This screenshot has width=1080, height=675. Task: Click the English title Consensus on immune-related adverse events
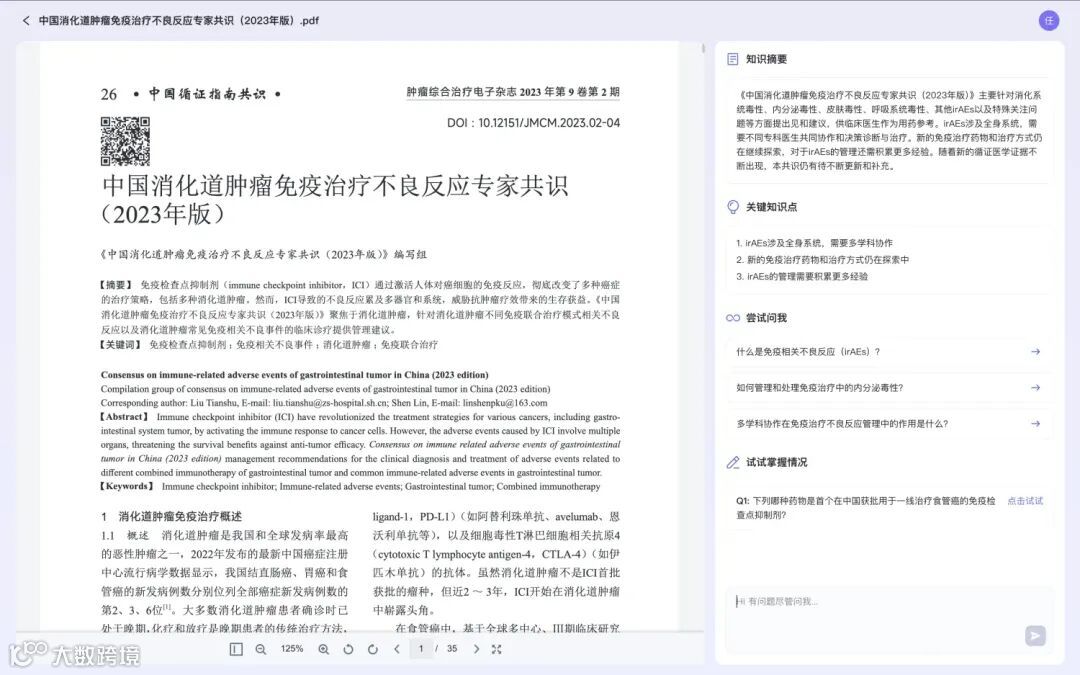(x=294, y=375)
